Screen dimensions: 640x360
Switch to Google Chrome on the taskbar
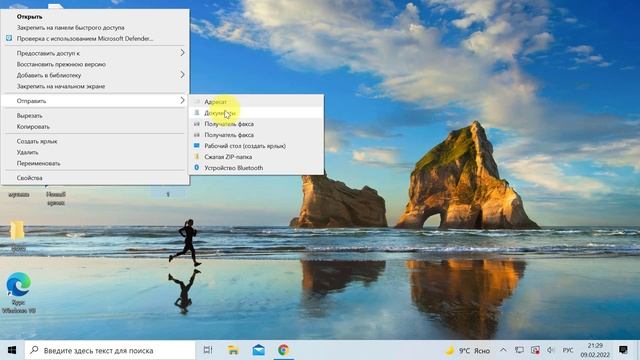click(x=283, y=350)
